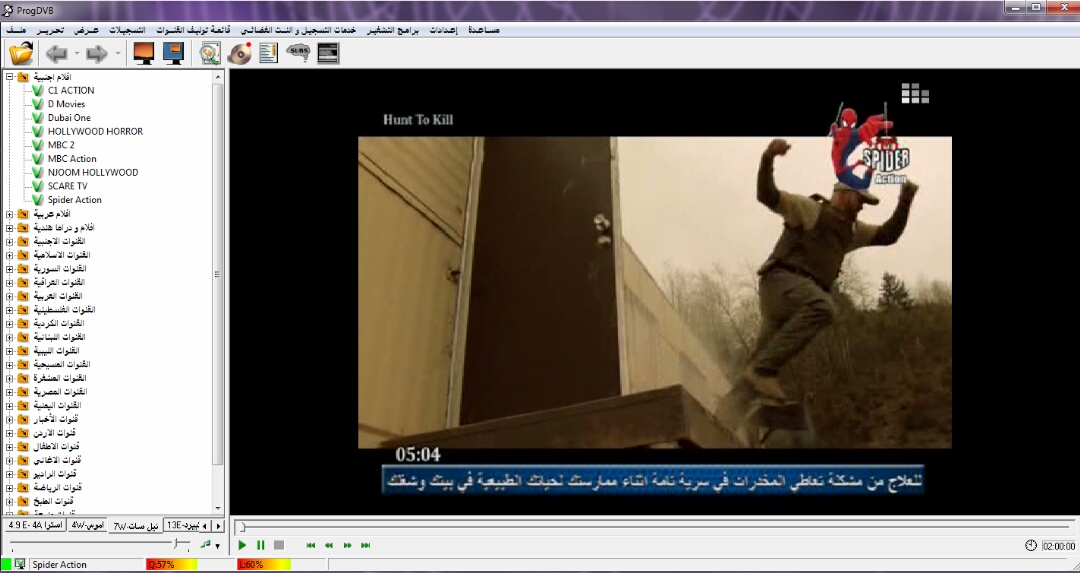Image resolution: width=1080 pixels, height=573 pixels.
Task: Click the teletext panel icon in toolbar
Action: (328, 53)
